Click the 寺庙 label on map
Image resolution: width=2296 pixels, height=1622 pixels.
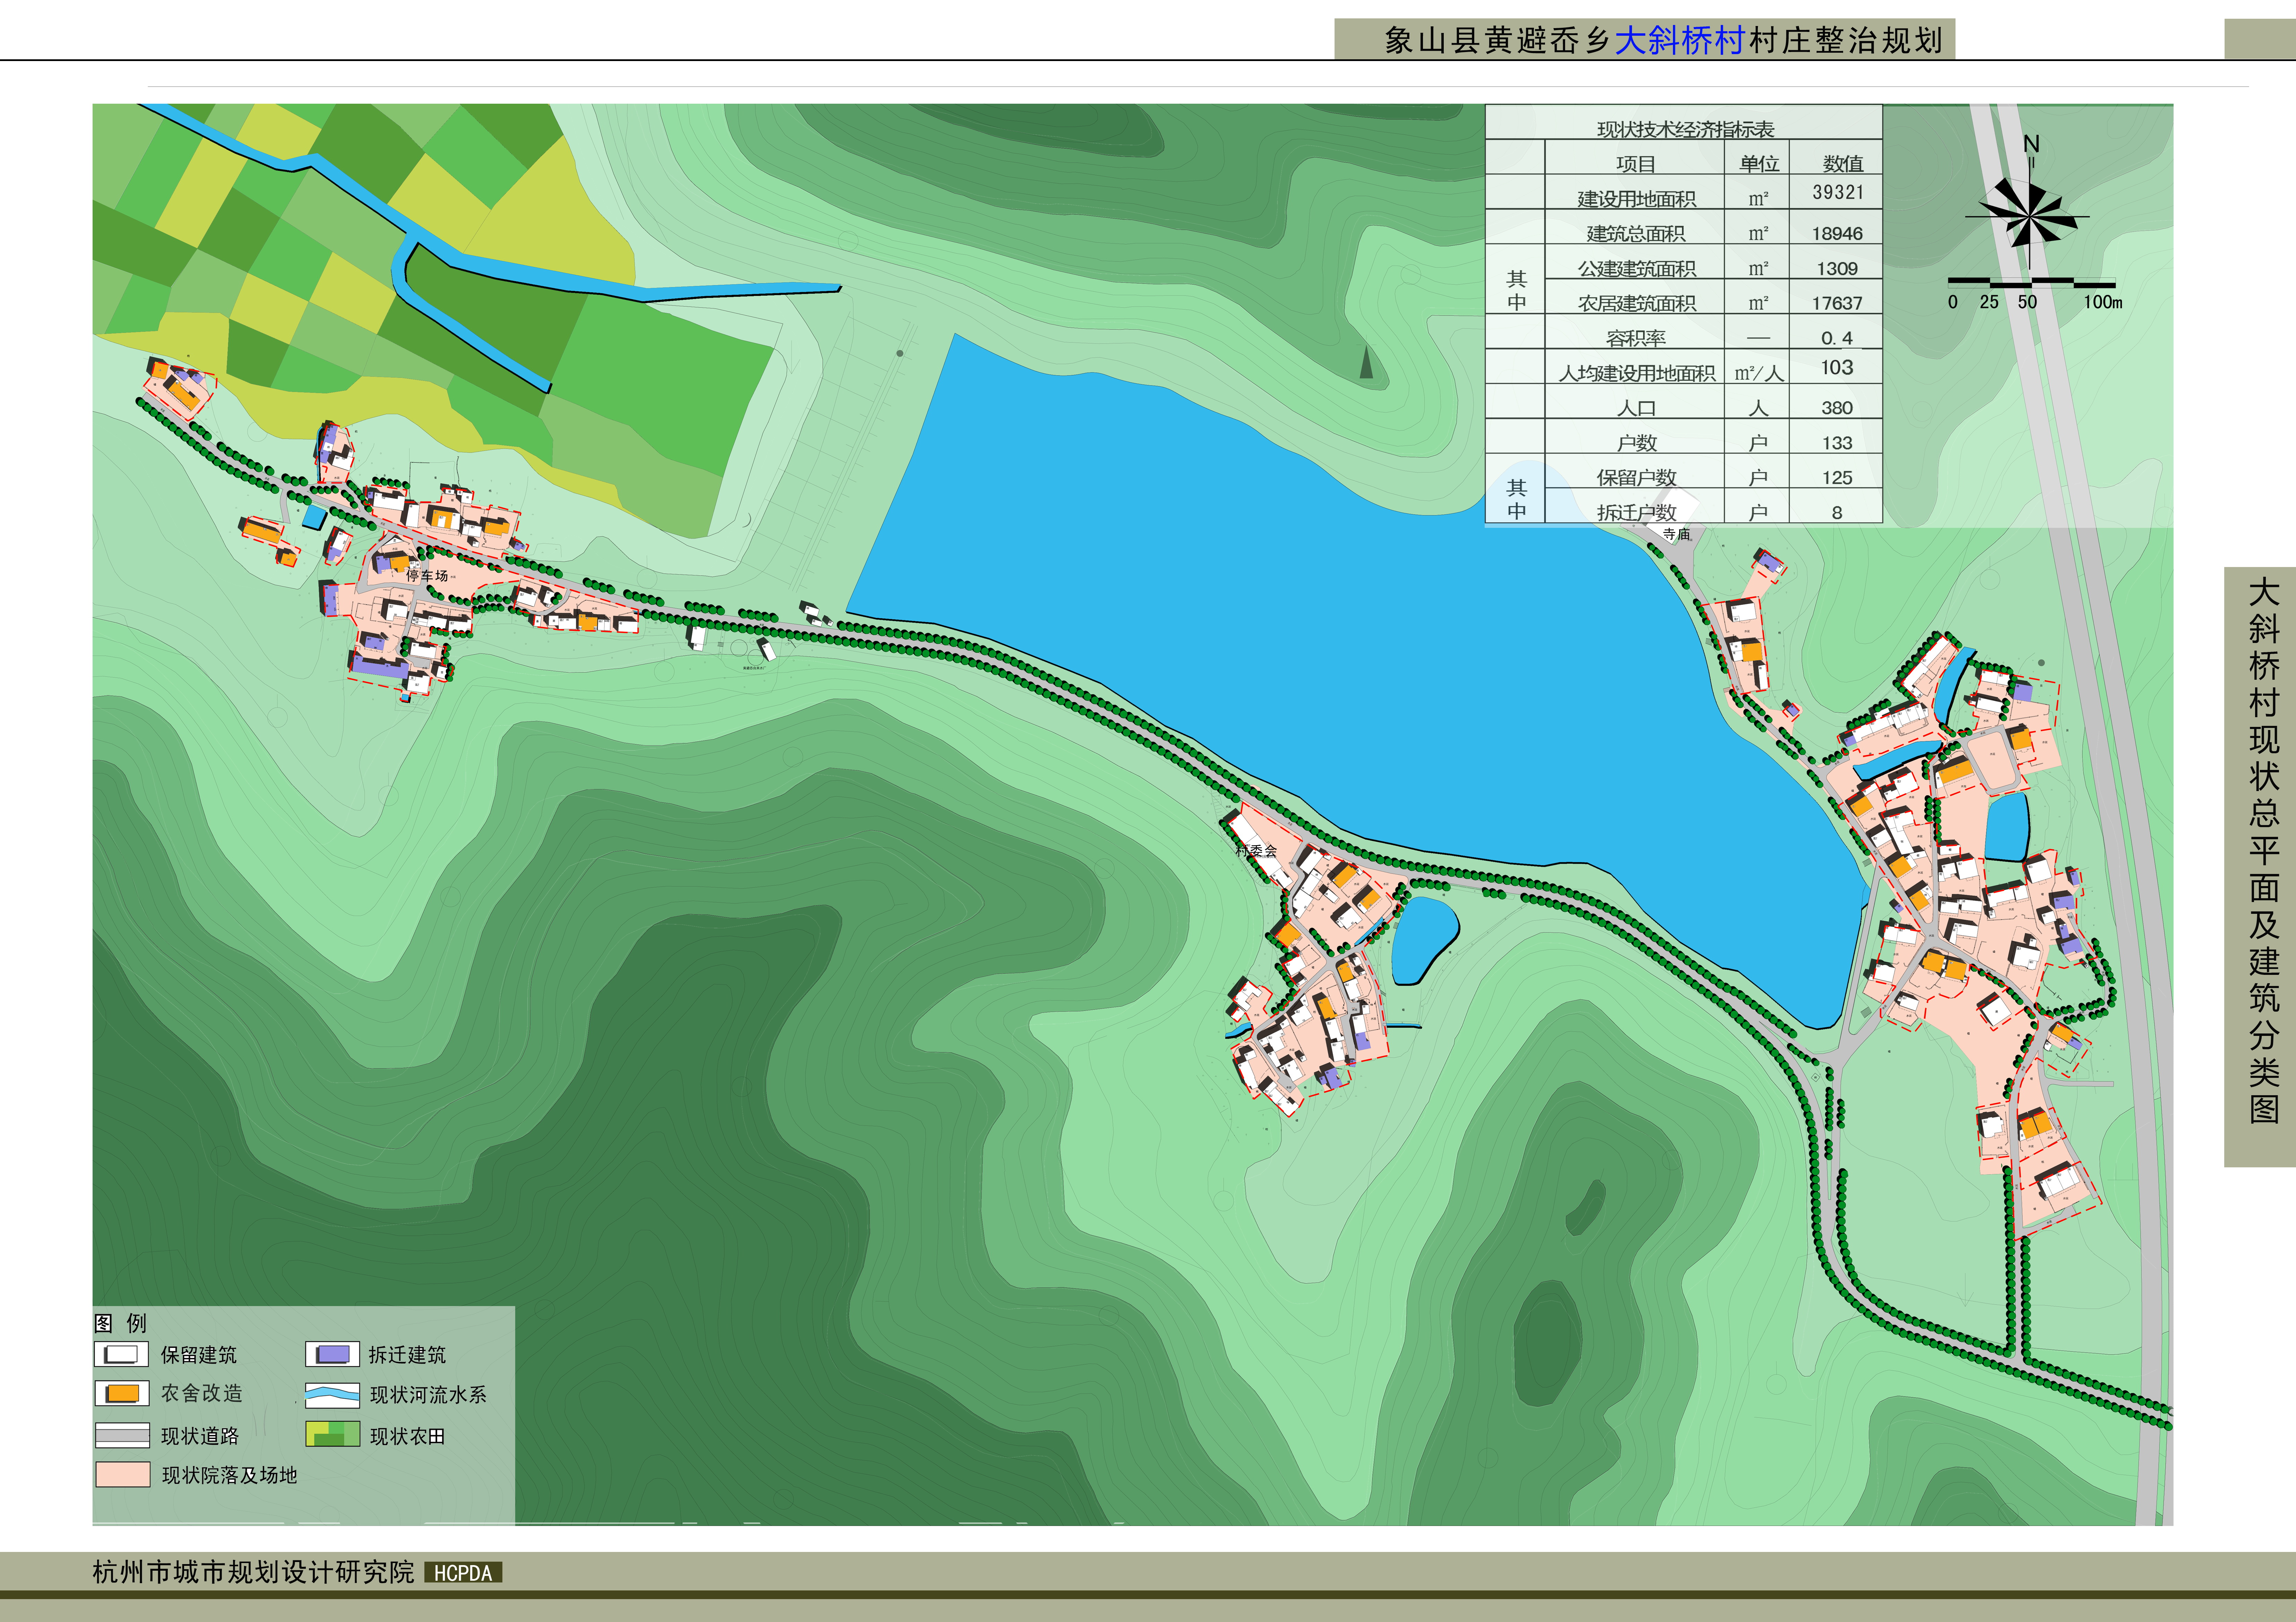(x=1677, y=534)
